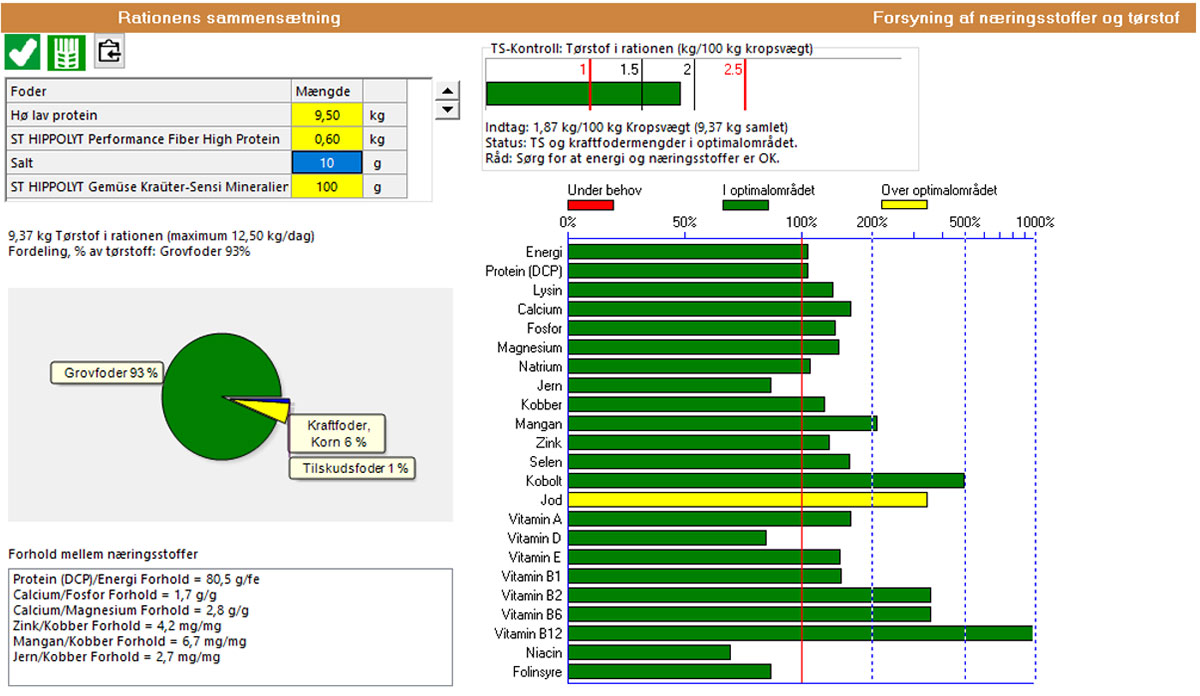
Task: Click the clipboard copy ration icon
Action: [x=109, y=51]
